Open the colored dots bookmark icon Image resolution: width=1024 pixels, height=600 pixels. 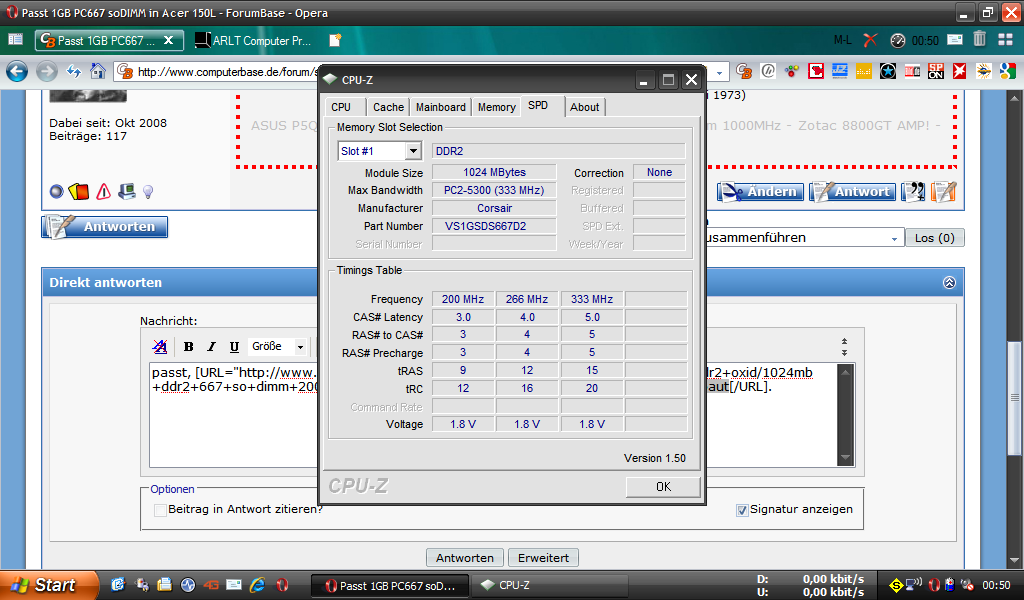click(x=792, y=71)
